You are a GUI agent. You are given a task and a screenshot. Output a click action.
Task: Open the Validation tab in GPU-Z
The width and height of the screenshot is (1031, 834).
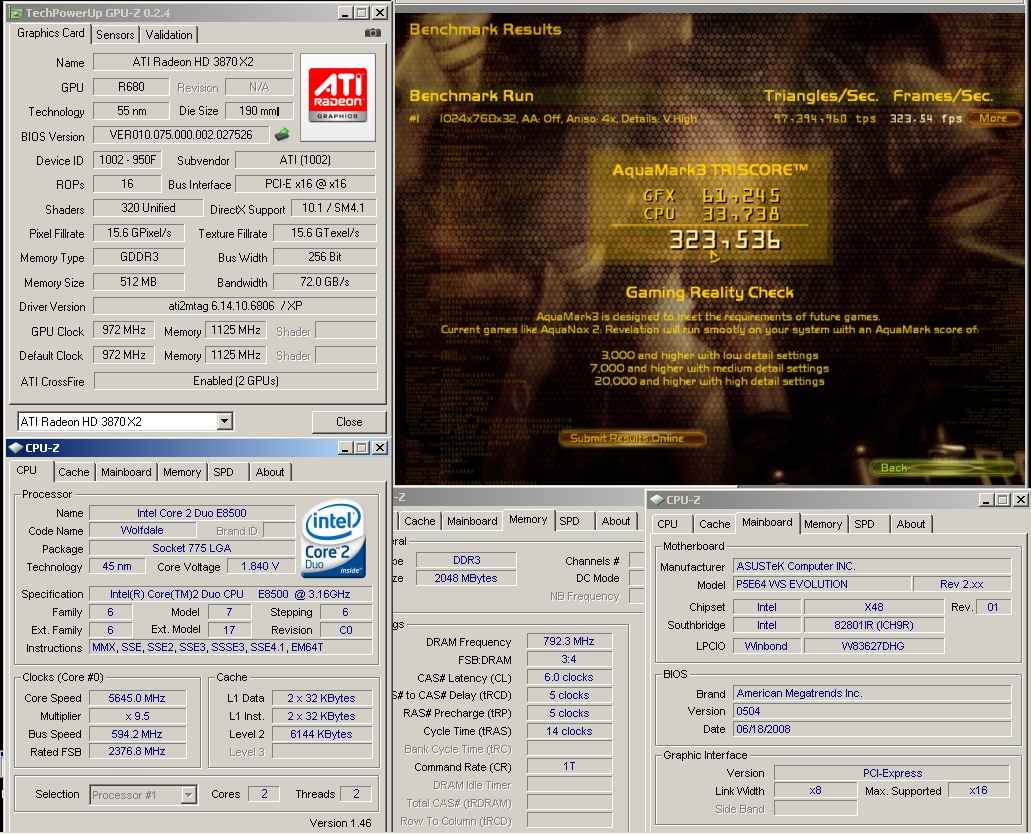169,35
